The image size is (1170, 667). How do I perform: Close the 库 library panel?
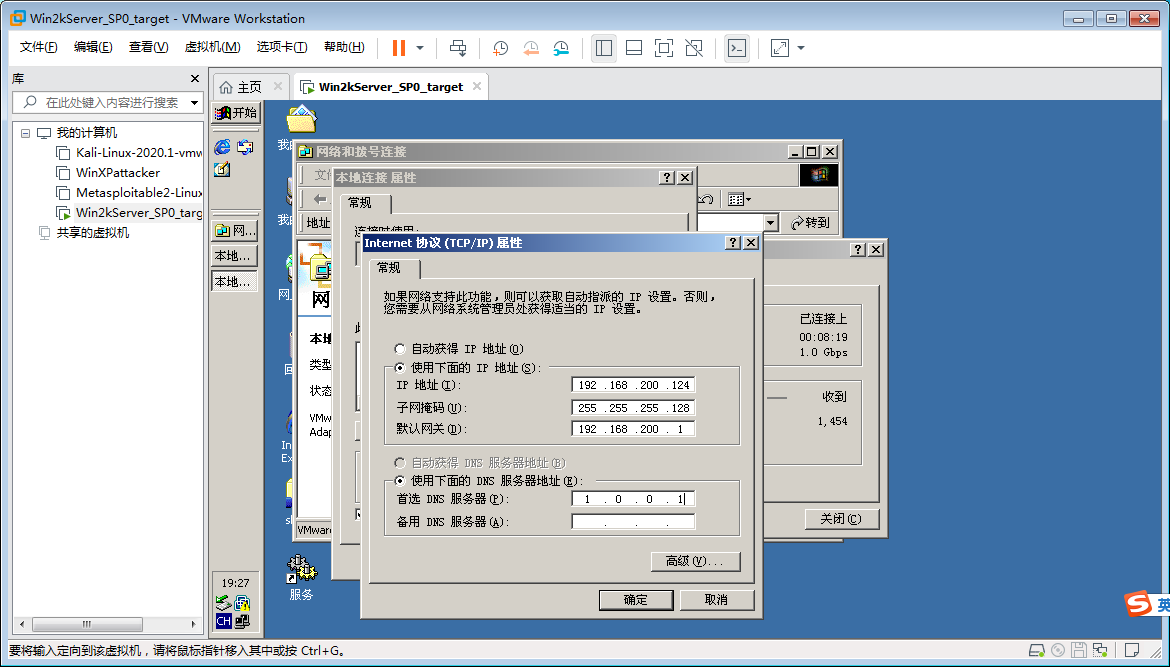(195, 78)
